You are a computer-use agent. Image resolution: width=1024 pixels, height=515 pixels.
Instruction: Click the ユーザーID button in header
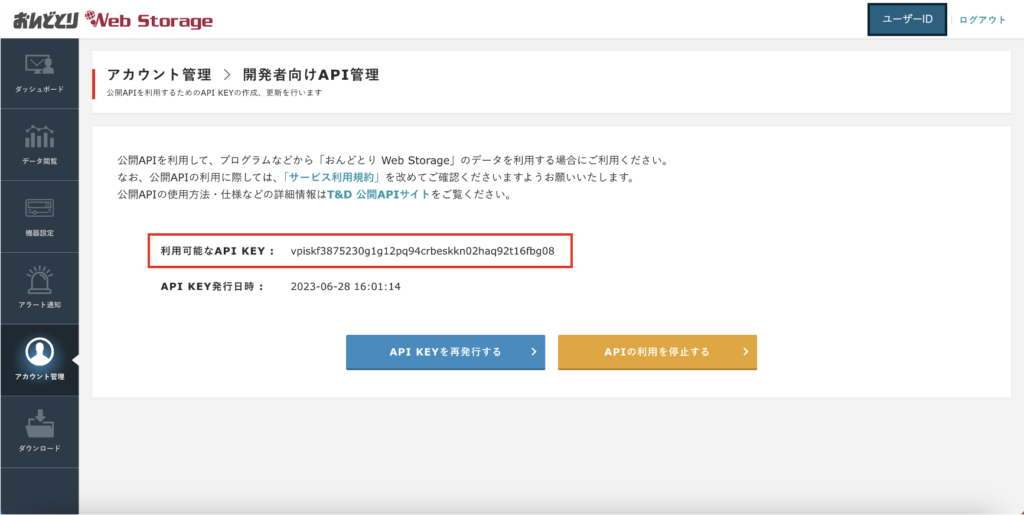pyautogui.click(x=906, y=20)
